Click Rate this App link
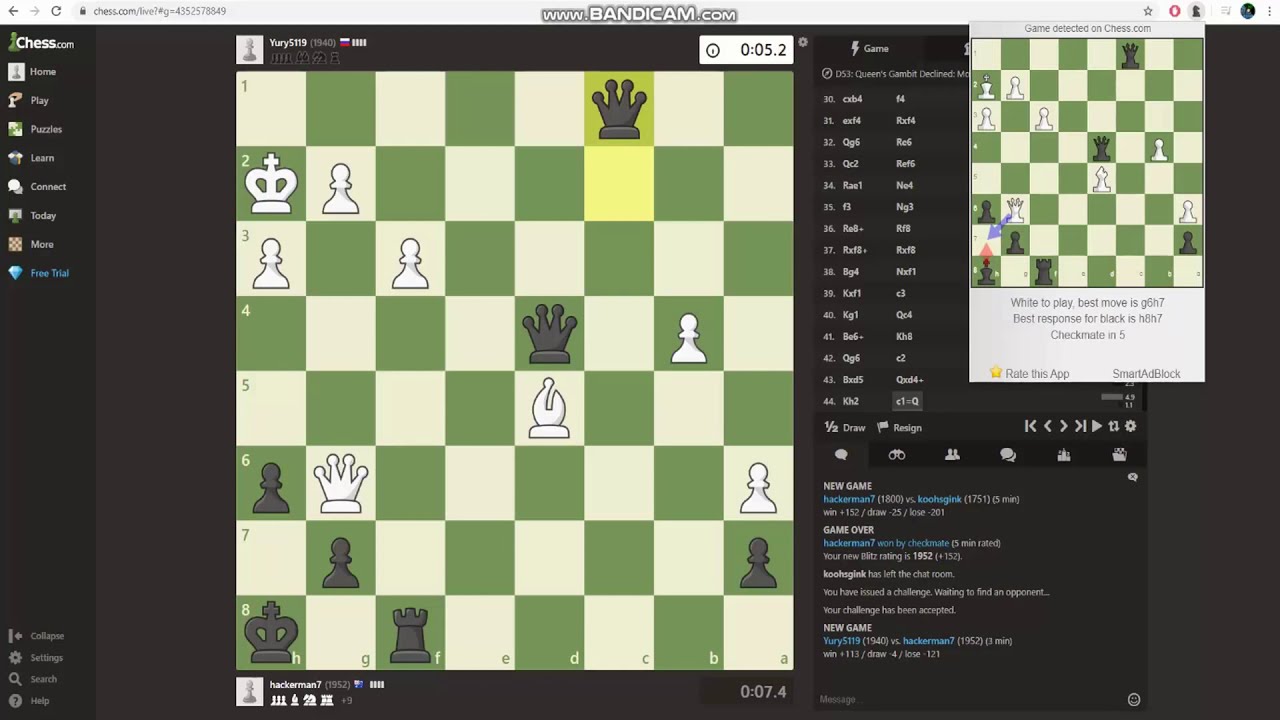The width and height of the screenshot is (1280, 720). 1037,374
